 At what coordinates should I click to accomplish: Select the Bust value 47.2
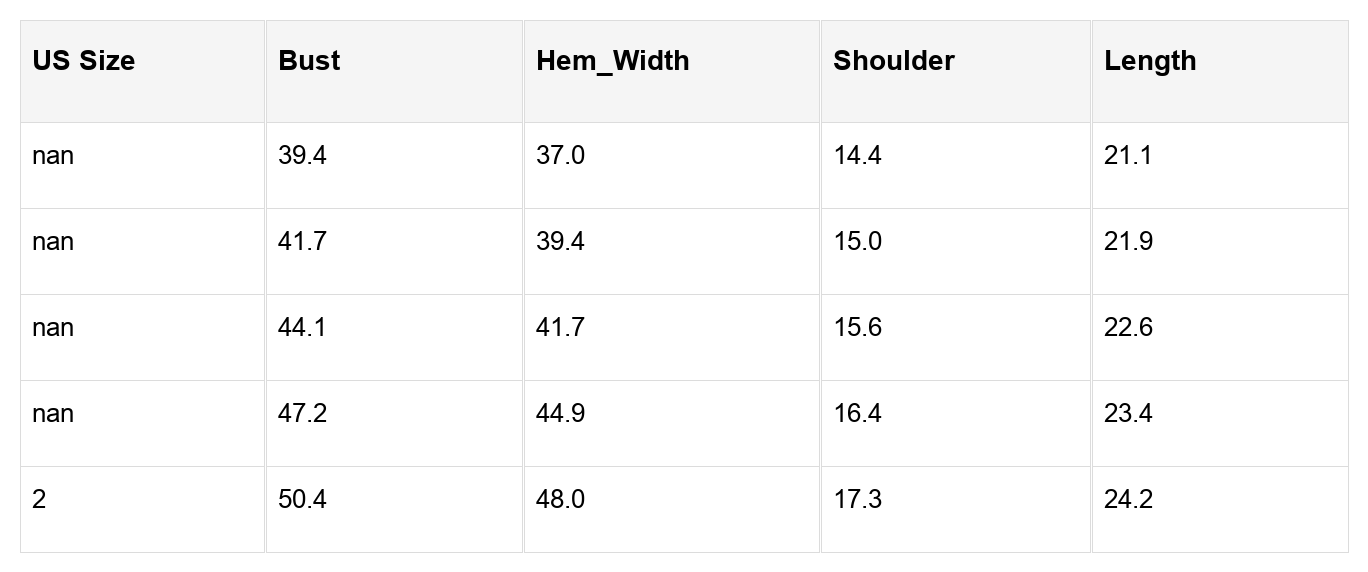click(302, 414)
